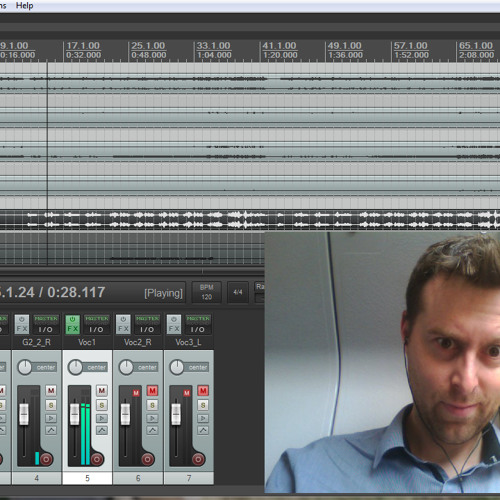Screen dimensions: 500x500
Task: Click the 0:28.117 transport time display
Action: pos(76,292)
